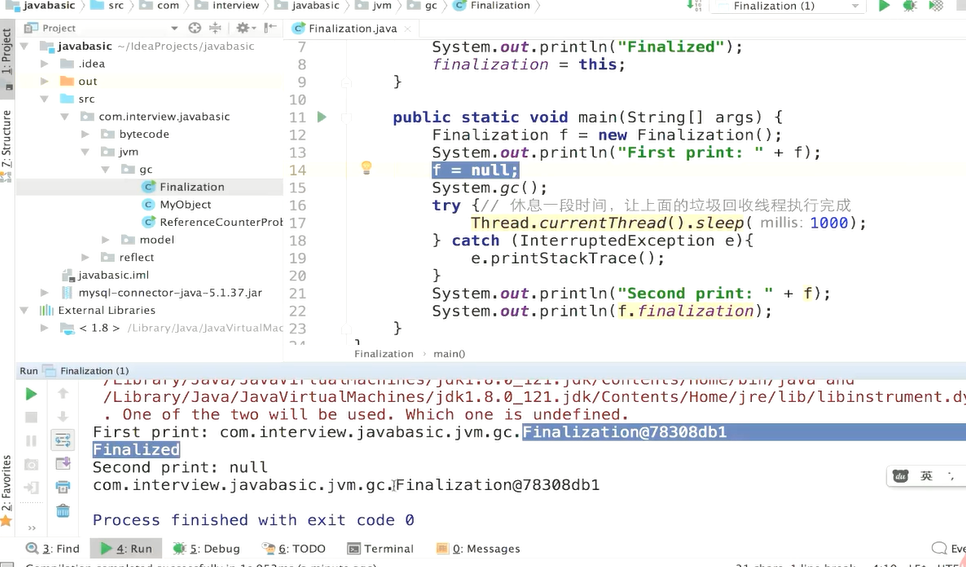The width and height of the screenshot is (966, 567).
Task: Open the Finalization (1) run configuration dropdown
Action: pyautogui.click(x=787, y=6)
